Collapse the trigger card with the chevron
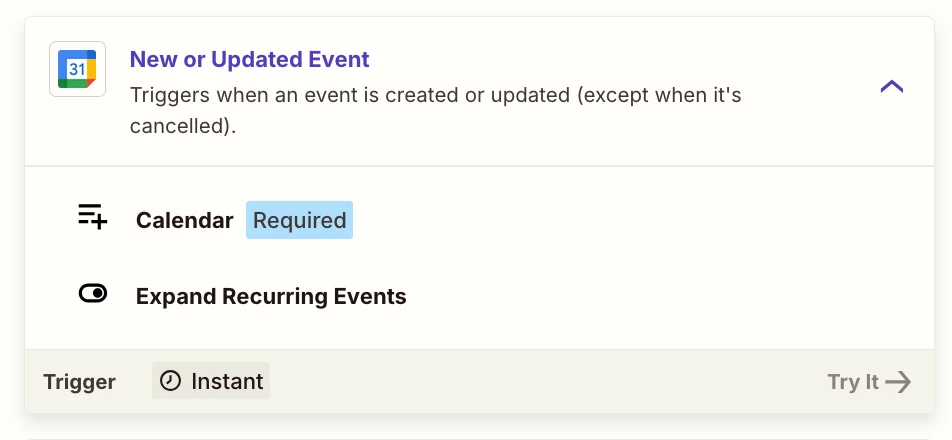 pos(891,87)
